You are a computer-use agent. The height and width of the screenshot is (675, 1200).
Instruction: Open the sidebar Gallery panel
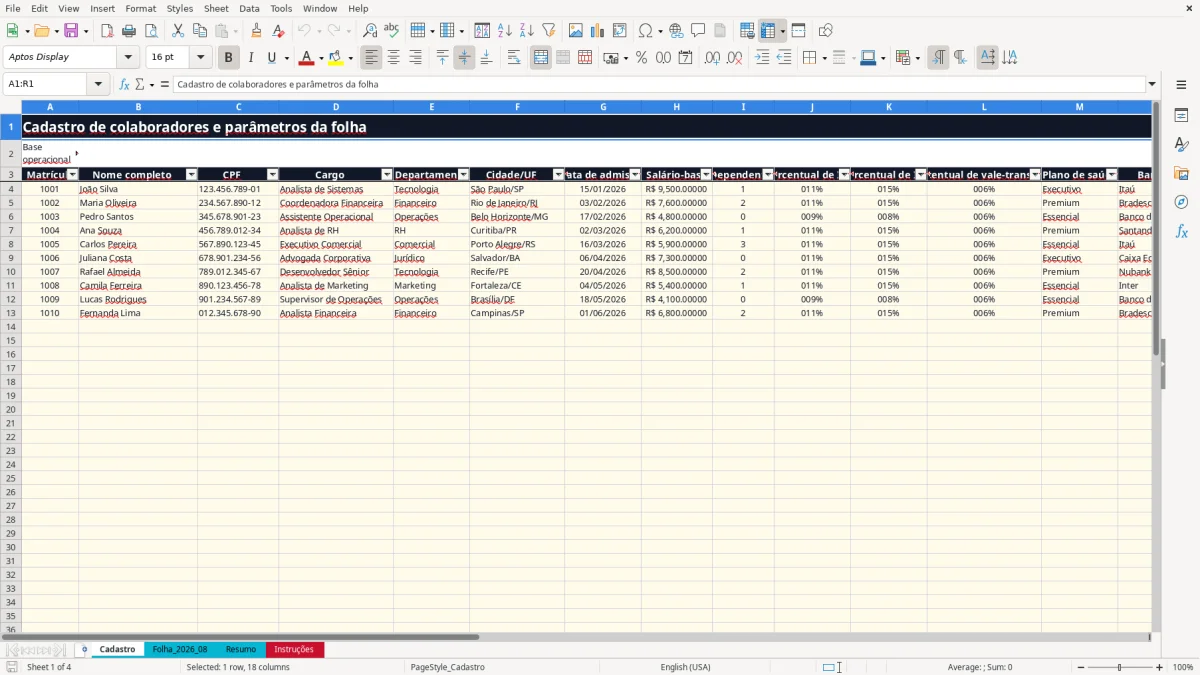(x=1181, y=173)
